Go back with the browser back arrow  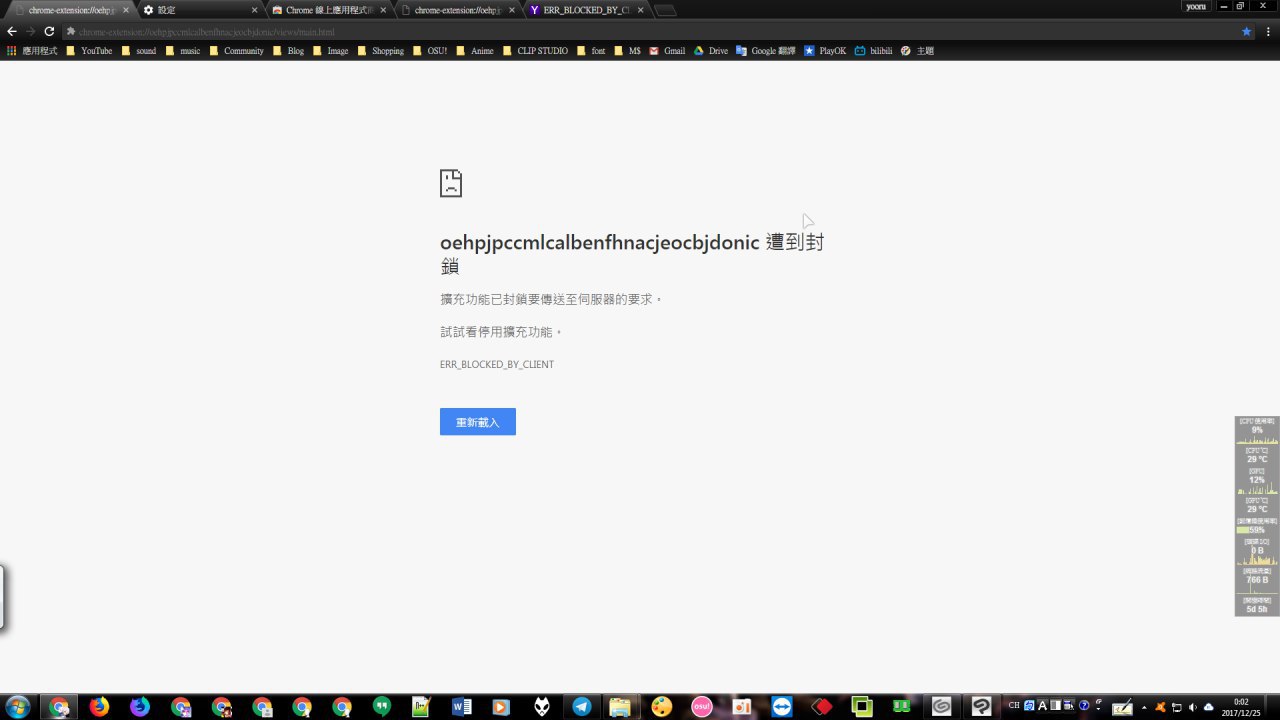click(x=12, y=31)
